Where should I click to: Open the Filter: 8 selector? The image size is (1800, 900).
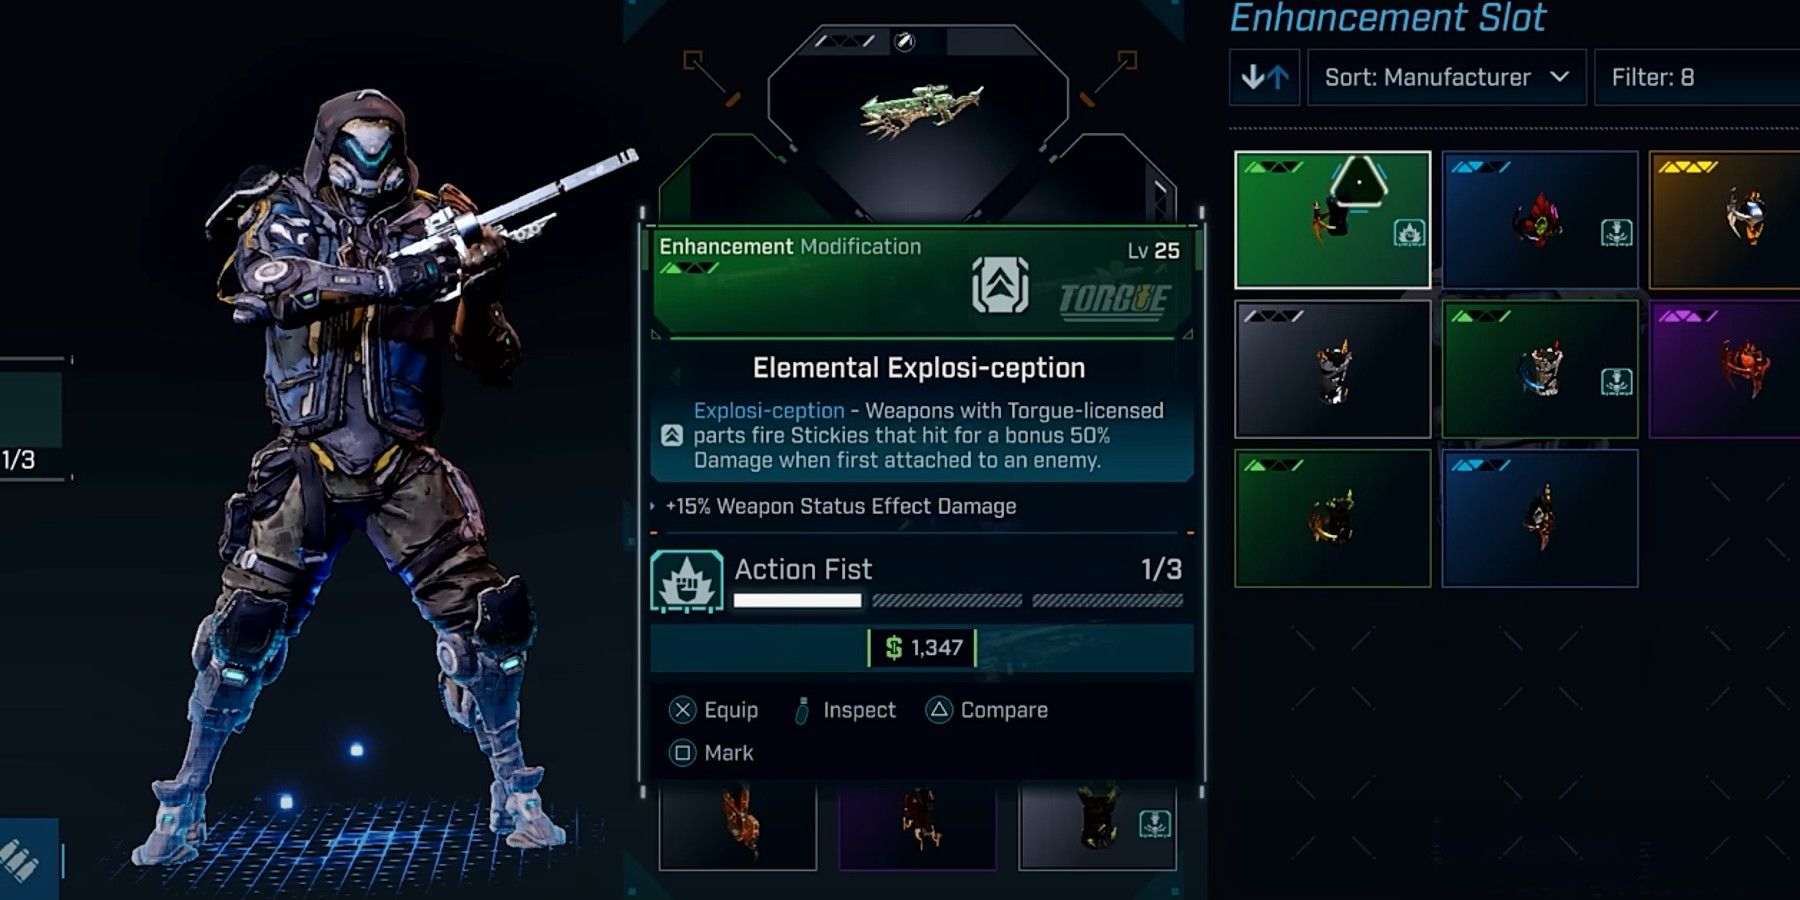click(1697, 77)
